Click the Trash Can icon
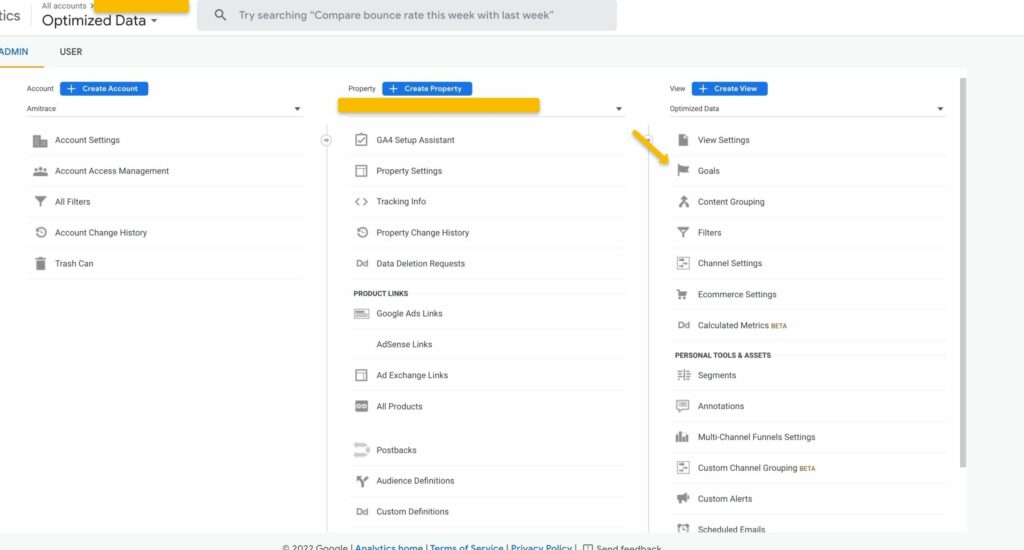Viewport: 1024px width, 550px height. point(40,264)
